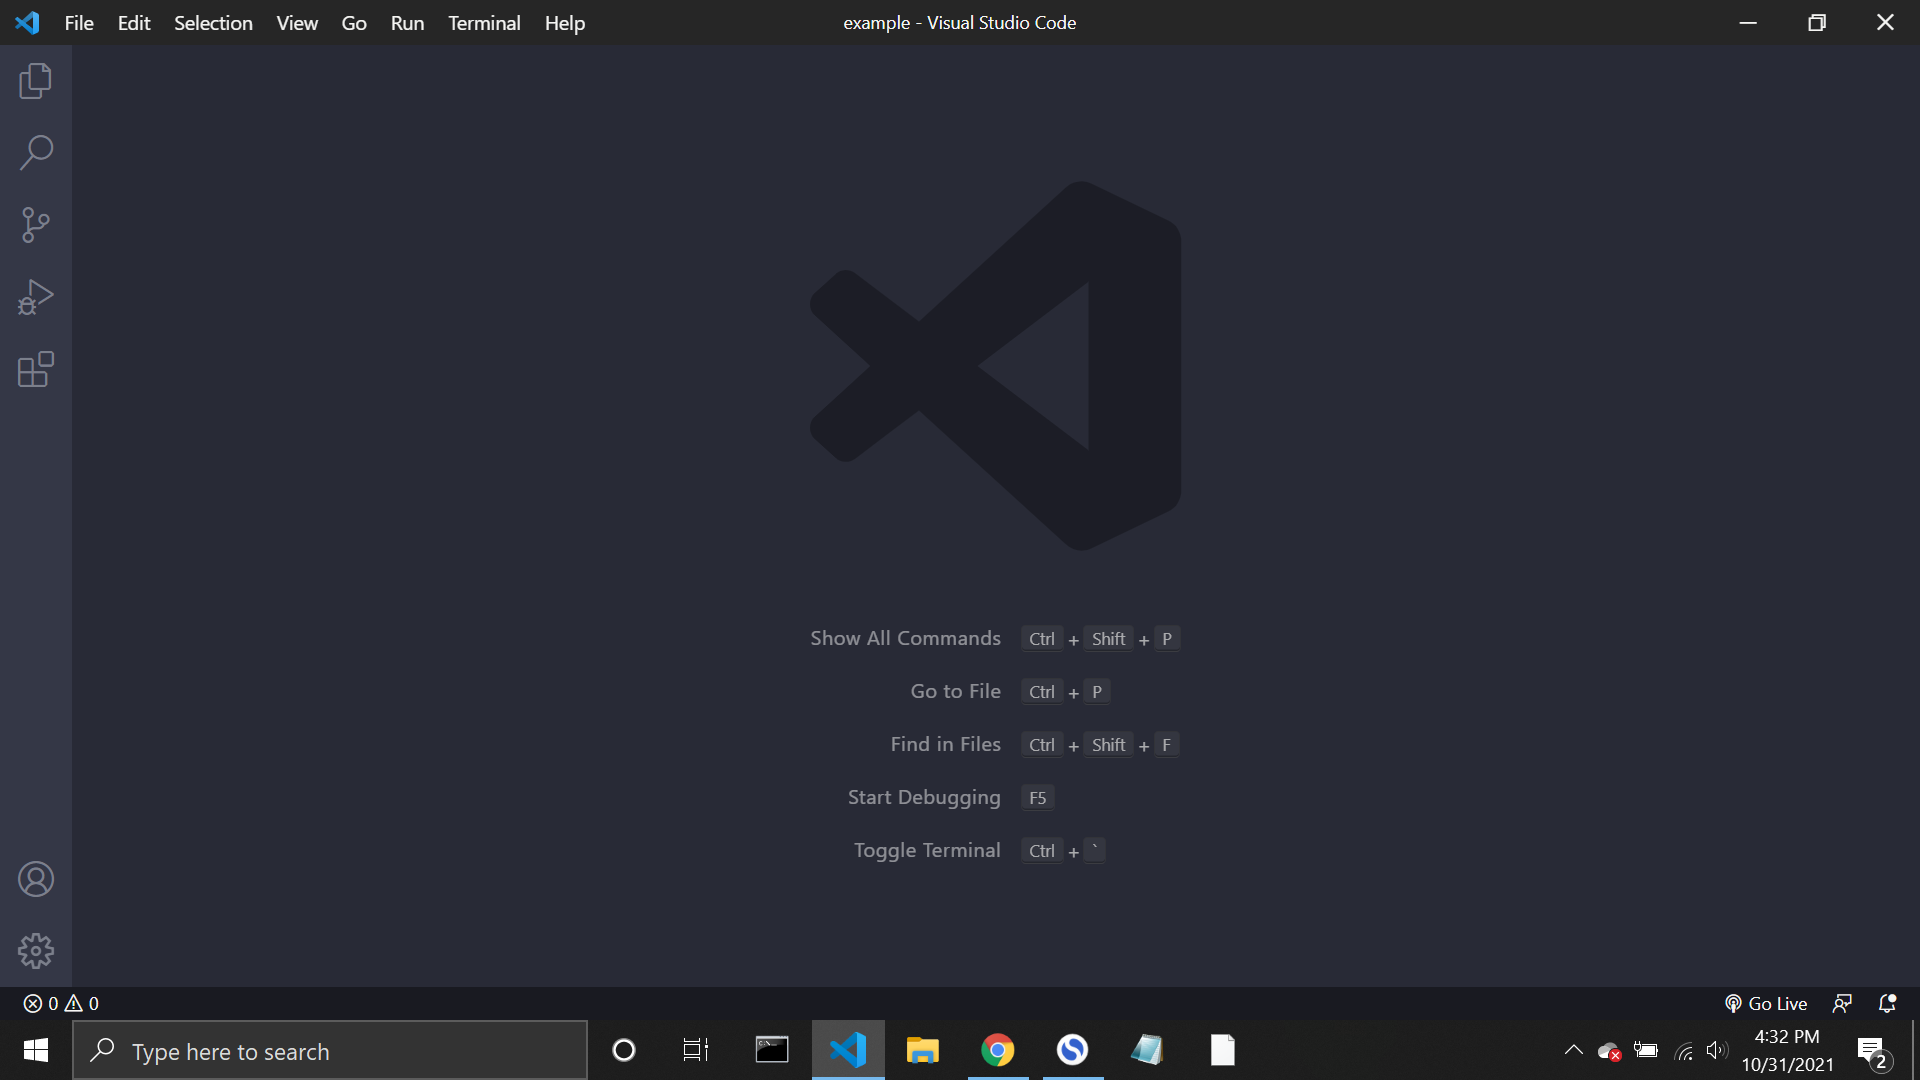Open the Terminal menu
The image size is (1920, 1080).
click(x=484, y=22)
